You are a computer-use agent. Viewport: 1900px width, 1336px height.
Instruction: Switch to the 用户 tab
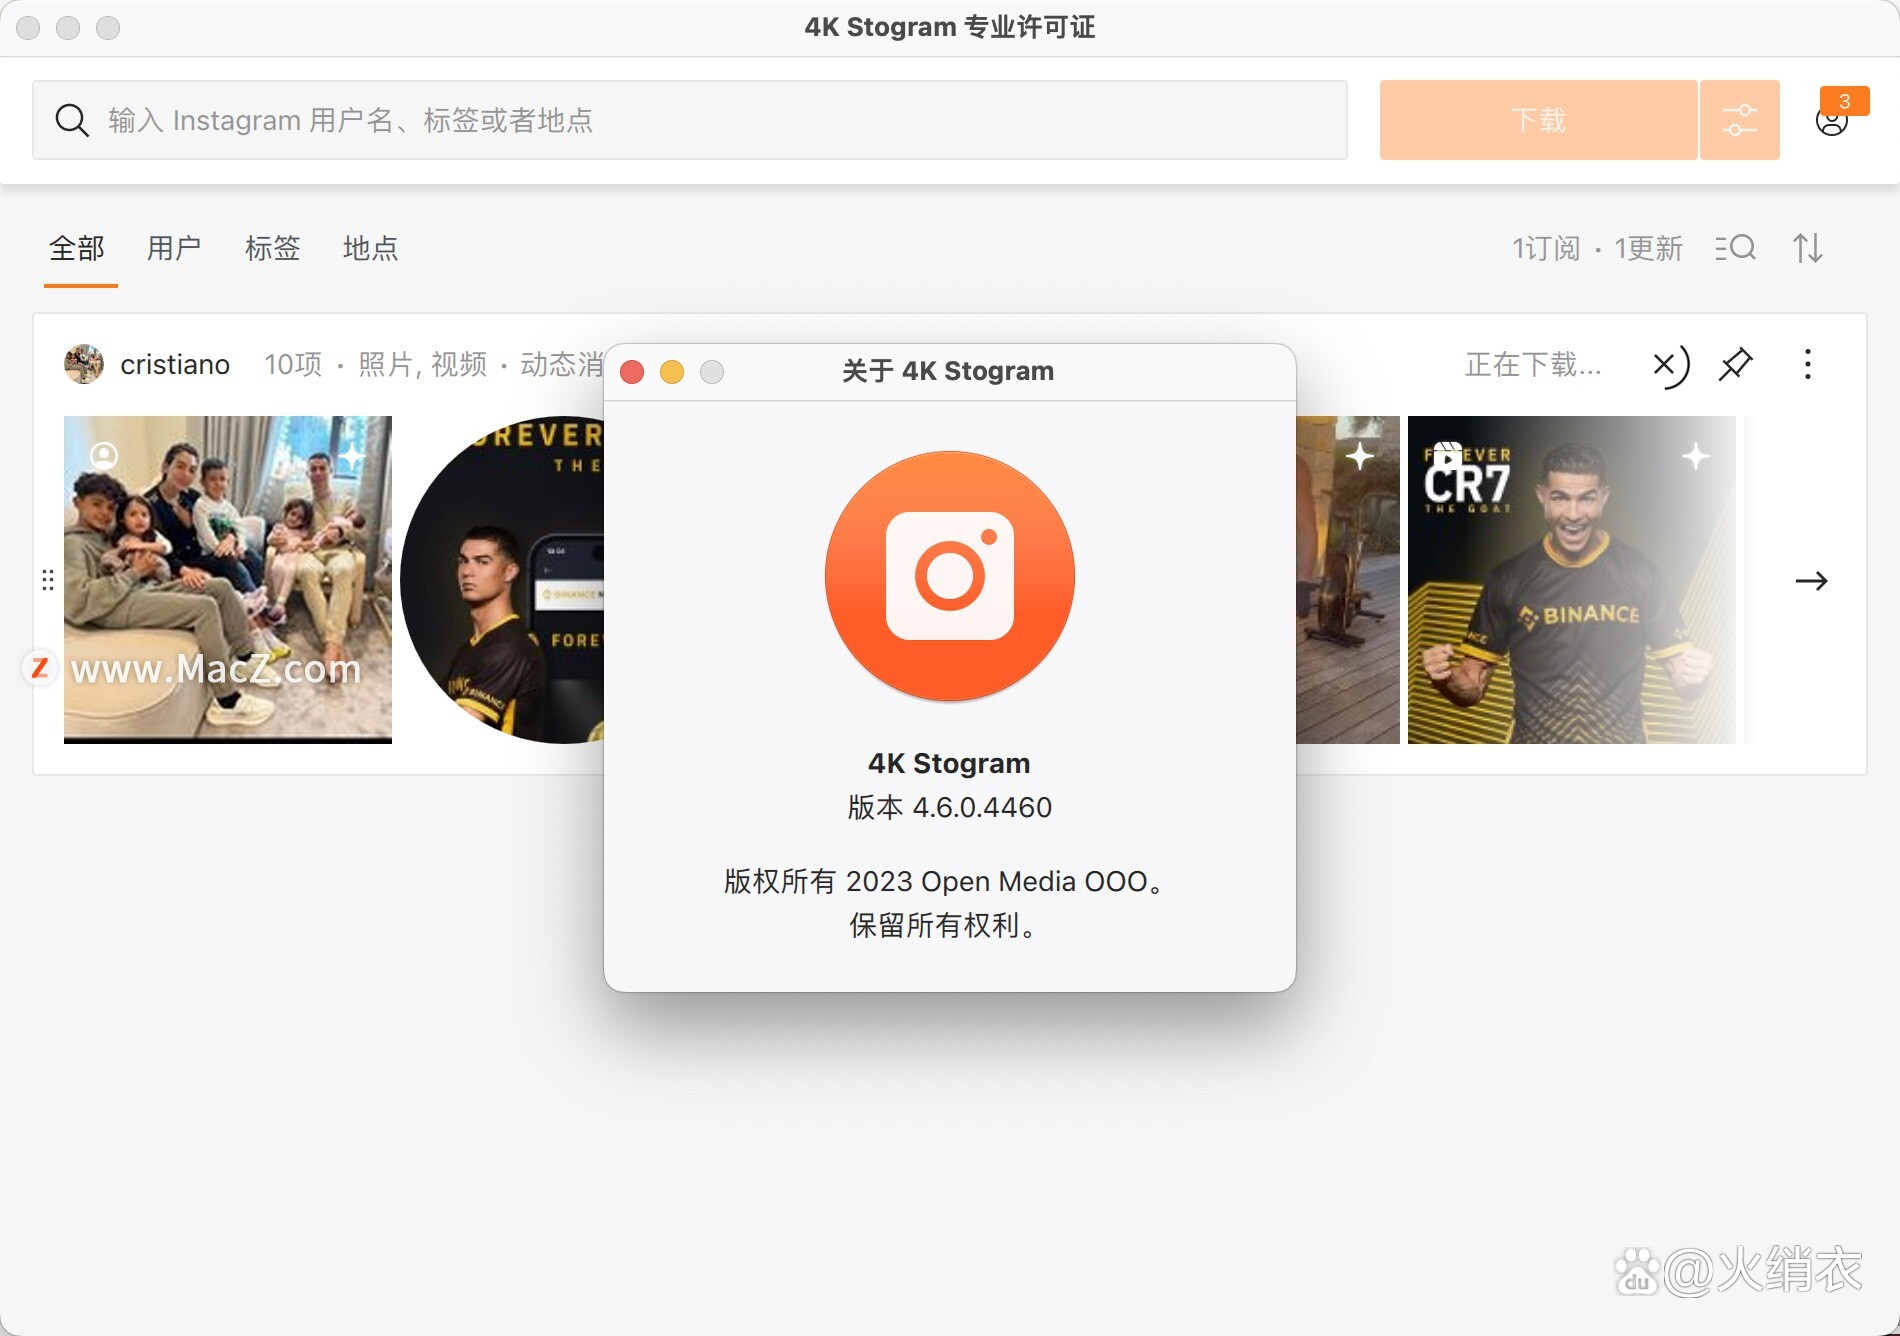click(x=174, y=248)
